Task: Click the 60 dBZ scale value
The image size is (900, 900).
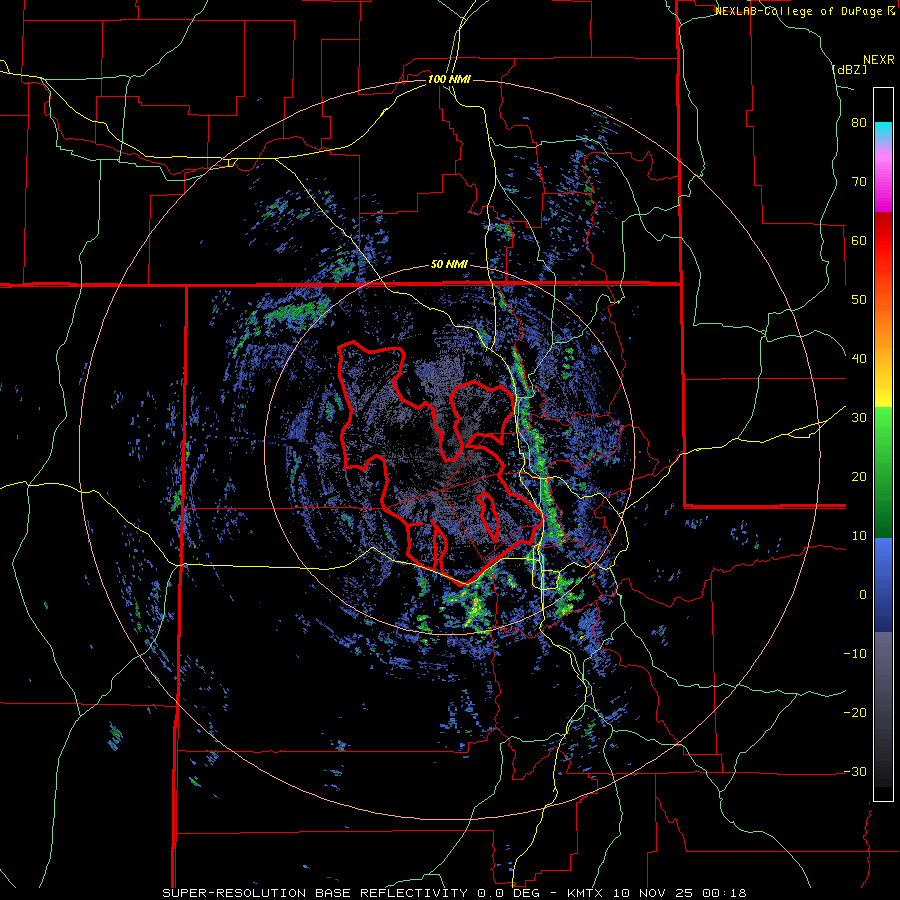Action: click(859, 240)
